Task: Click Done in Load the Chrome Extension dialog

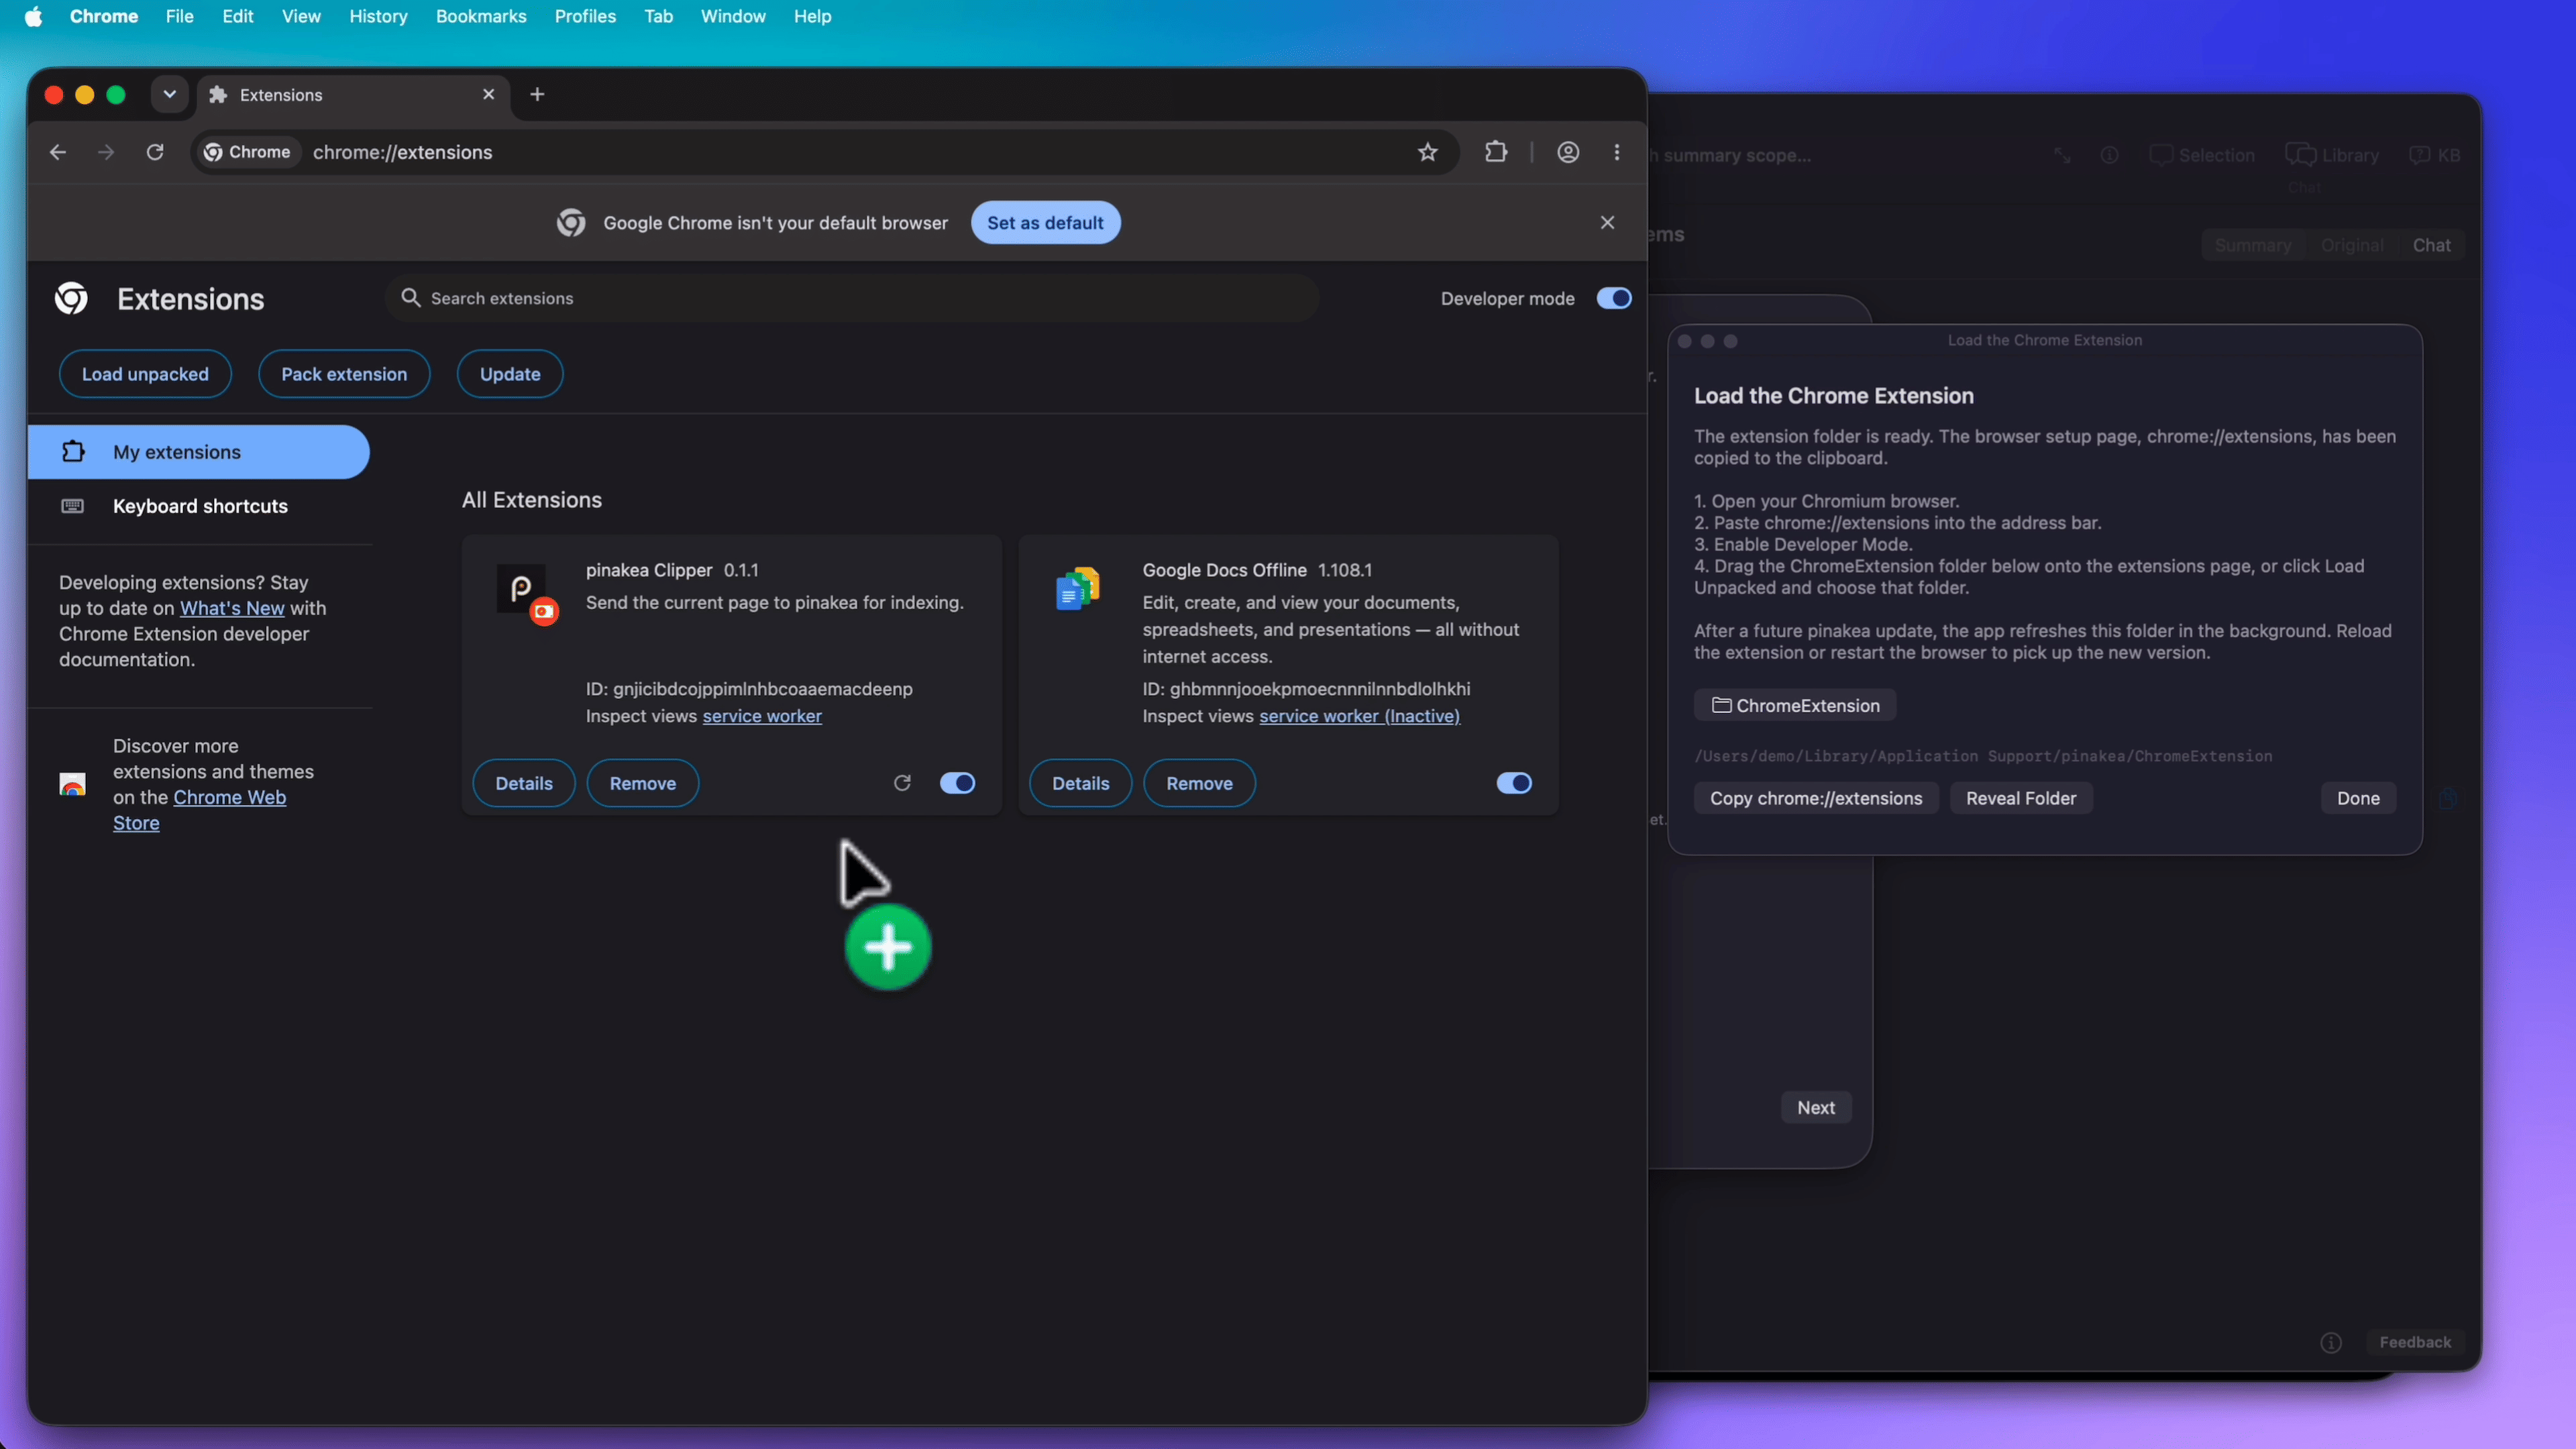Action: pyautogui.click(x=2358, y=798)
